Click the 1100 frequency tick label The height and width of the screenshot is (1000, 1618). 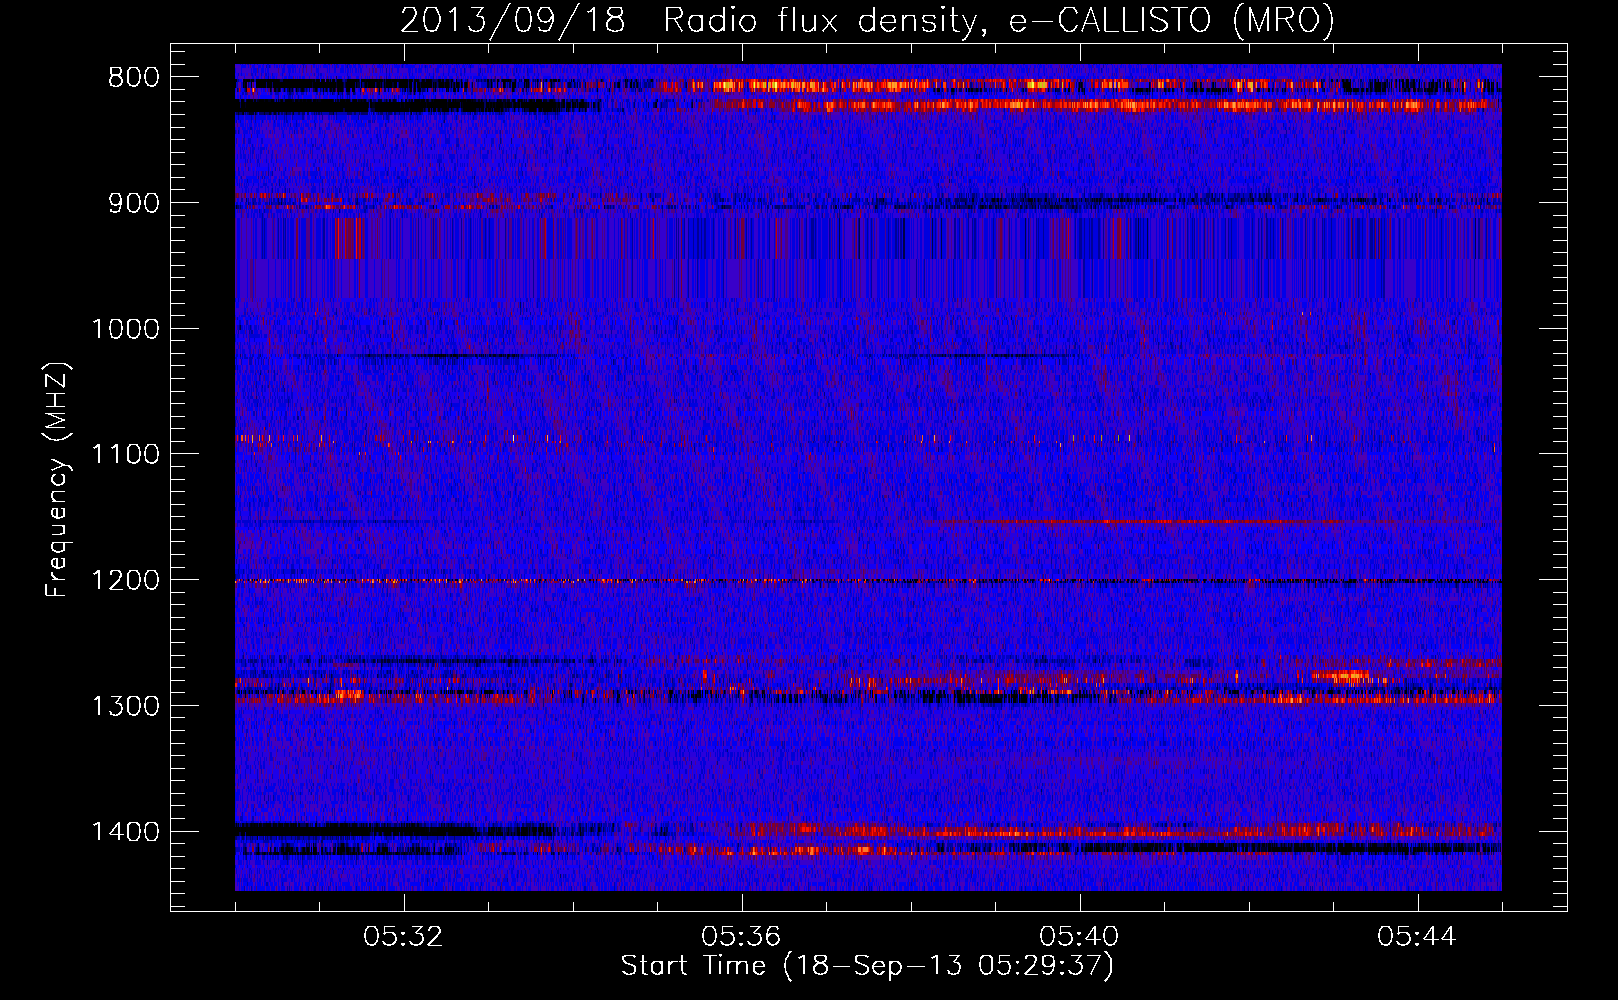coord(125,455)
